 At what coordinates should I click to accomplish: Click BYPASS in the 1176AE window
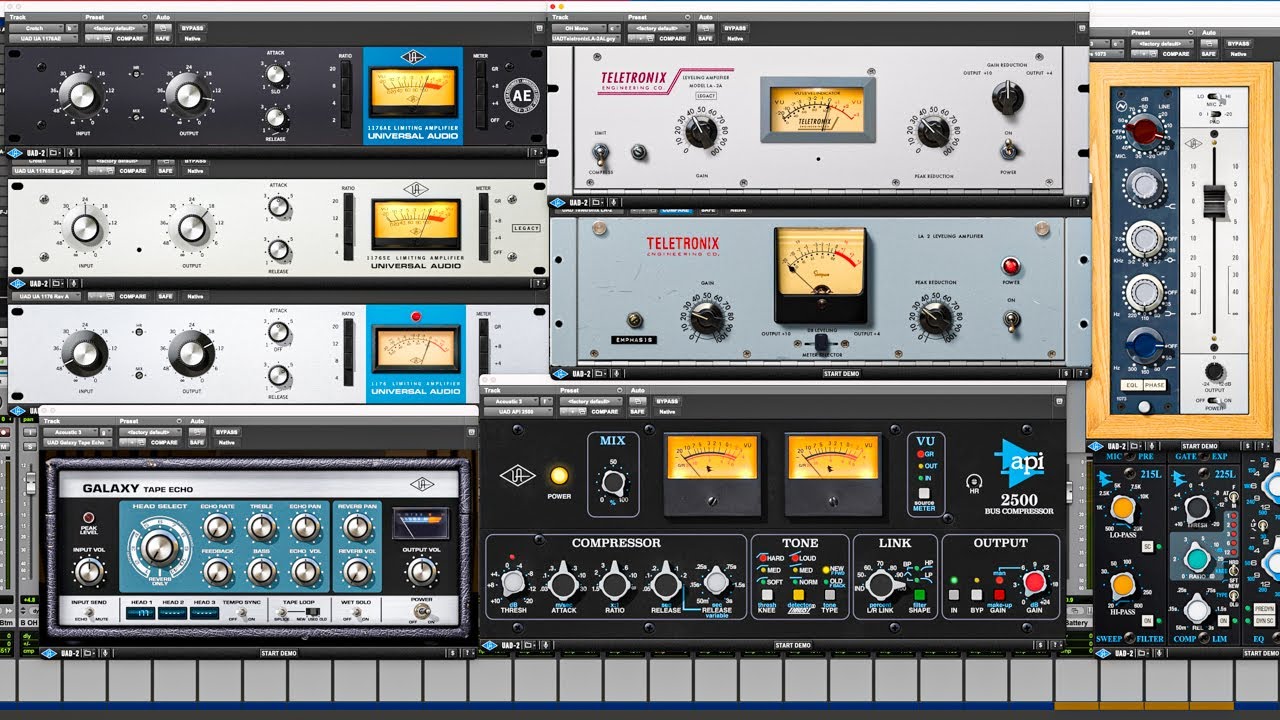pos(192,28)
